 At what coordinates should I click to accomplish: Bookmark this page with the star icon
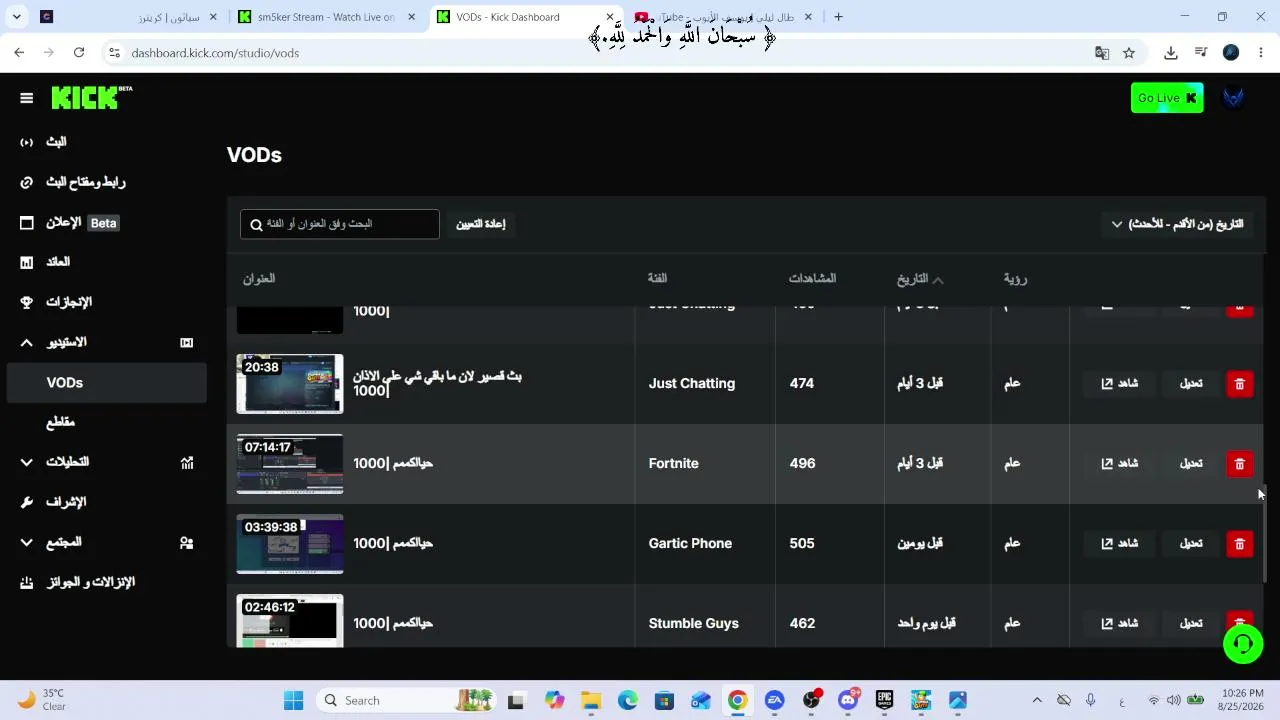[1129, 53]
